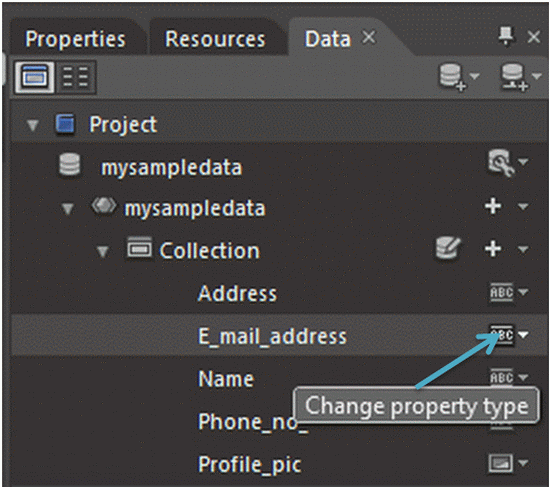
Task: Open add options dropdown on Collection row
Action: (x=523, y=249)
